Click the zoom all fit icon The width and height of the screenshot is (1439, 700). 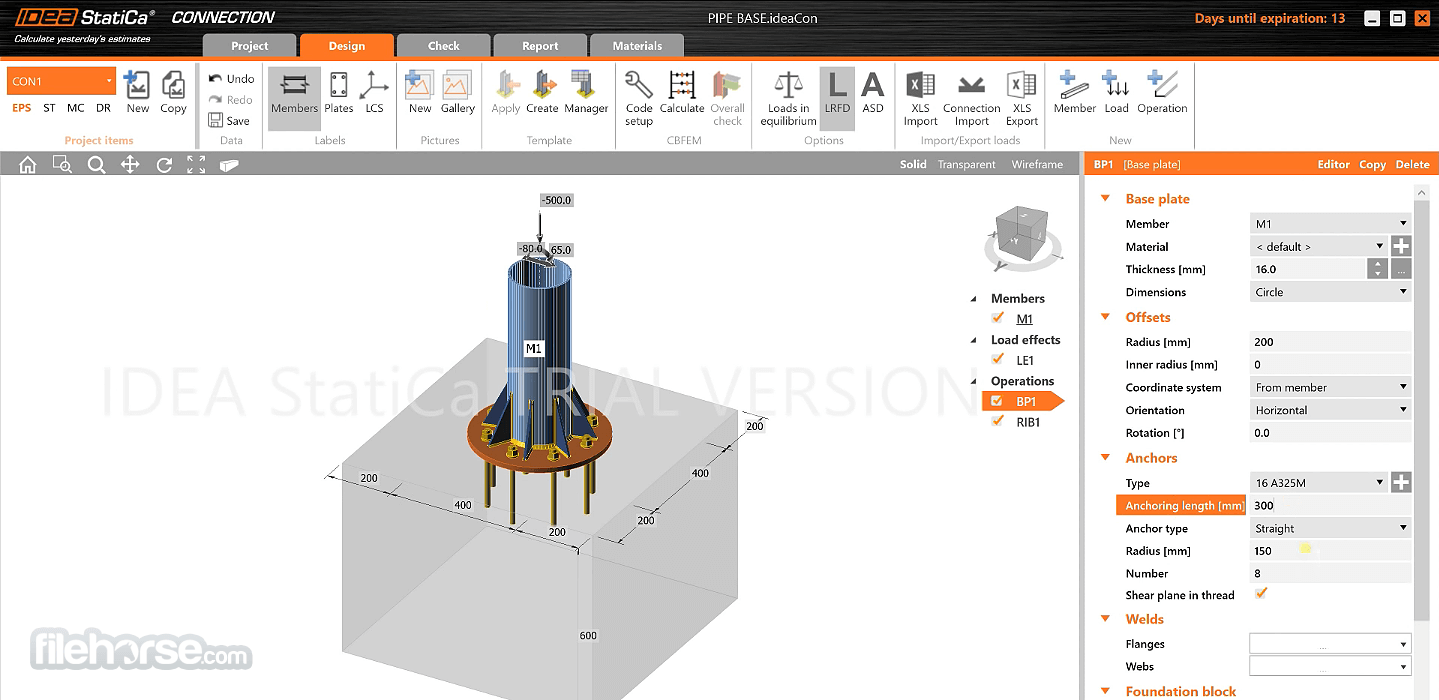196,165
